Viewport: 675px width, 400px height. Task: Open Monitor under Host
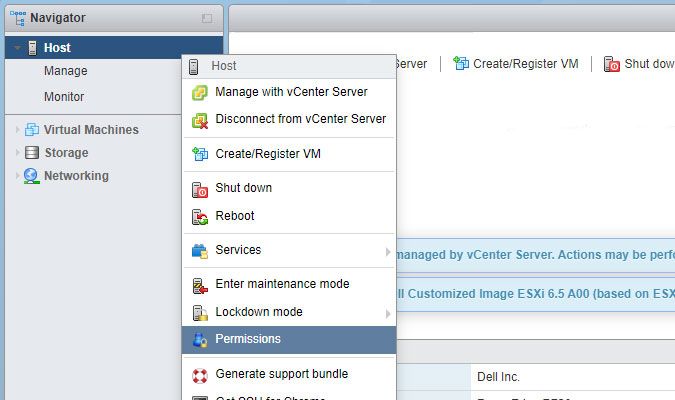64,97
